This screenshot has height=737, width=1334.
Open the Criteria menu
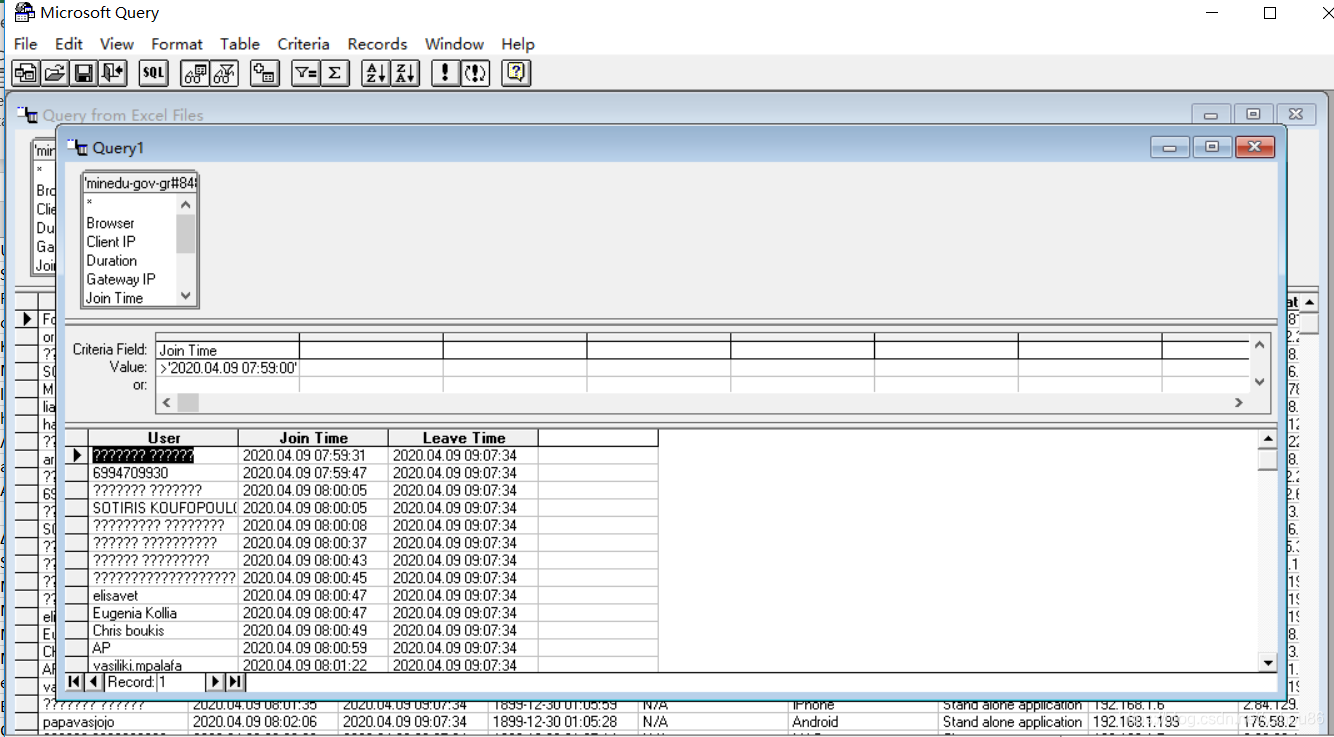coord(303,44)
